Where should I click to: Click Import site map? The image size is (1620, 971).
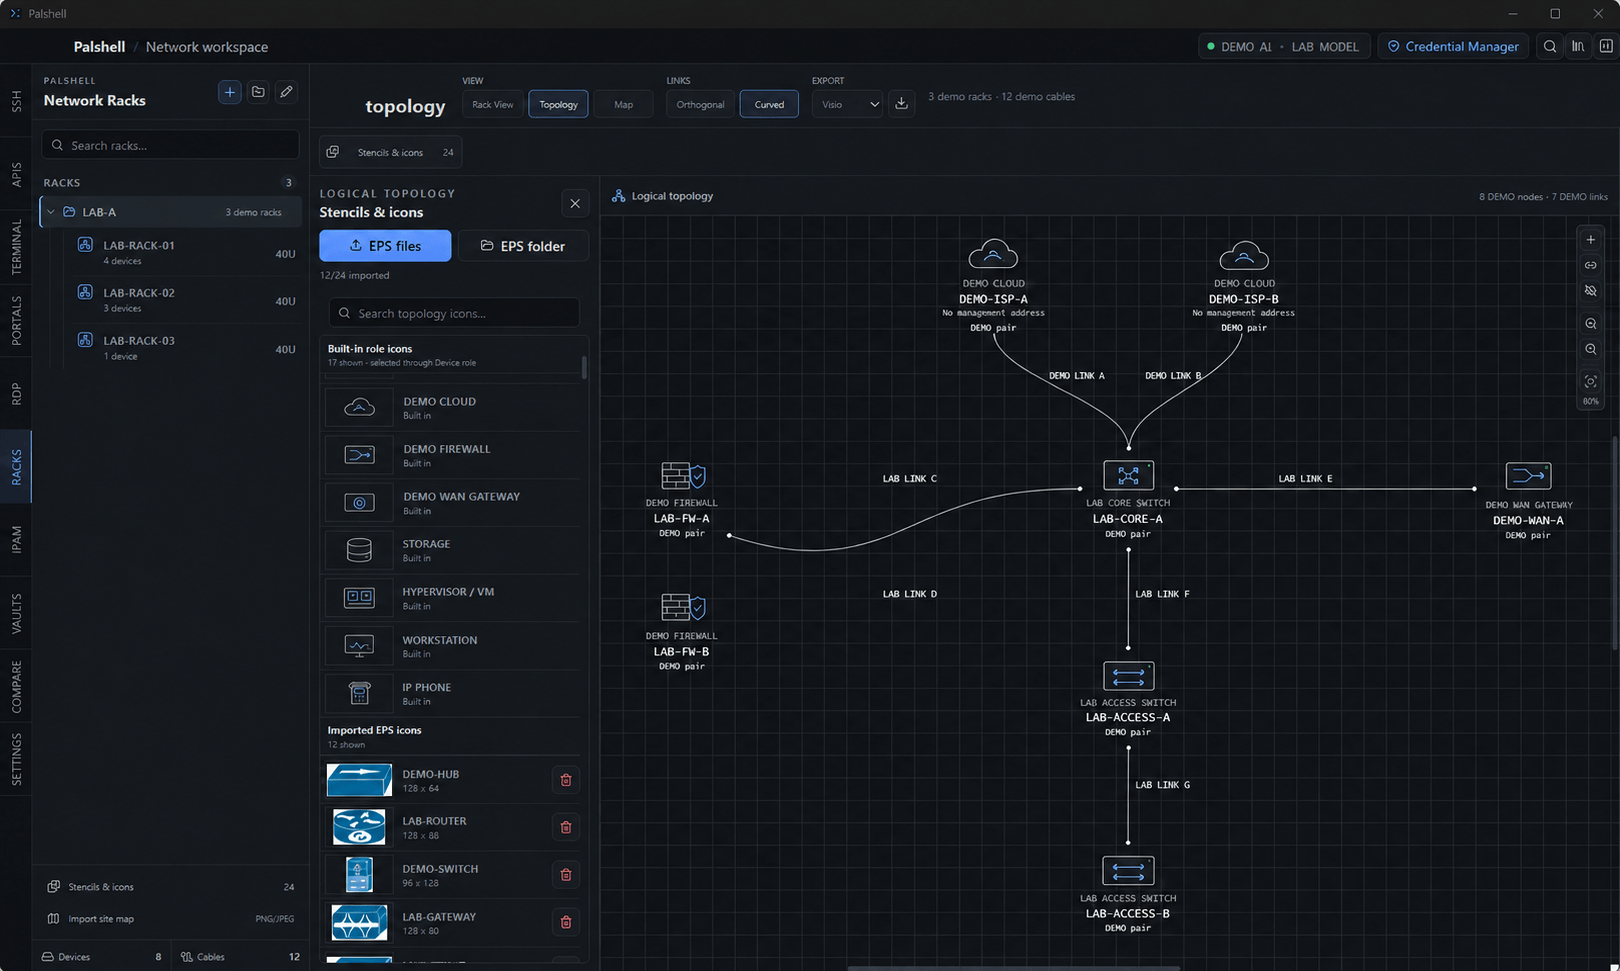[171, 919]
